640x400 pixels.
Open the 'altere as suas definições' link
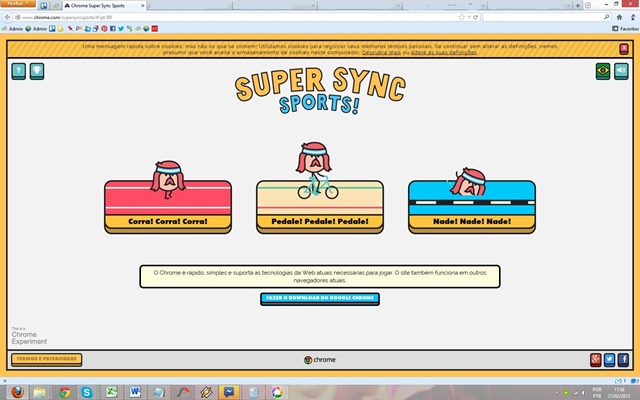(x=443, y=52)
